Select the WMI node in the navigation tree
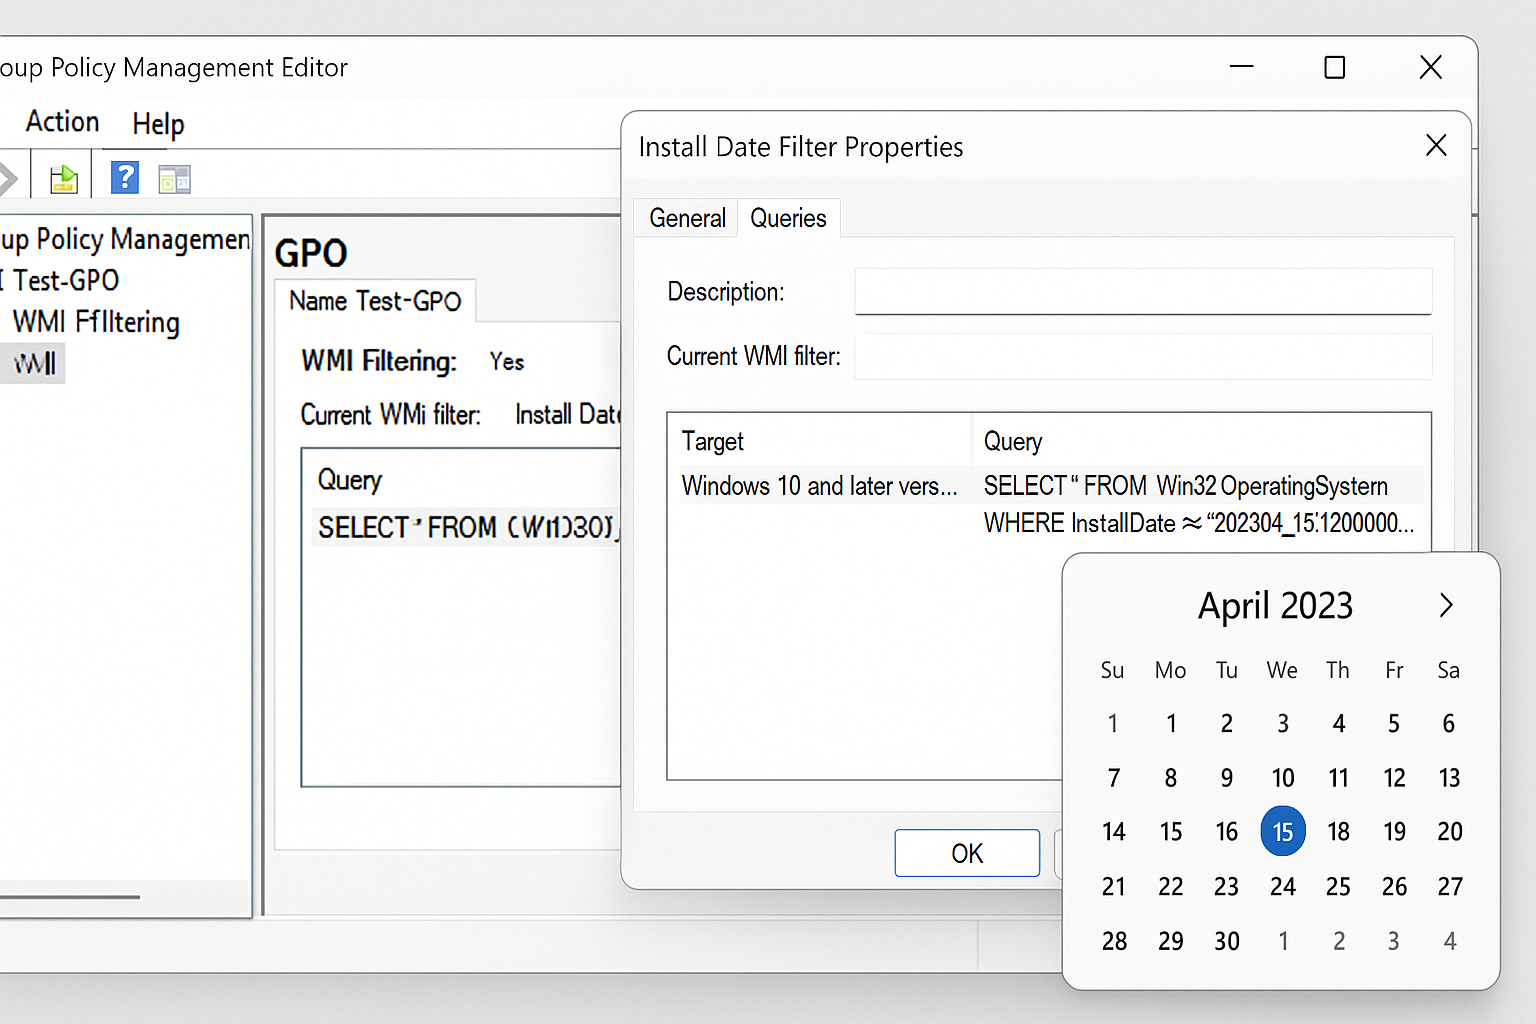The width and height of the screenshot is (1536, 1024). click(33, 363)
